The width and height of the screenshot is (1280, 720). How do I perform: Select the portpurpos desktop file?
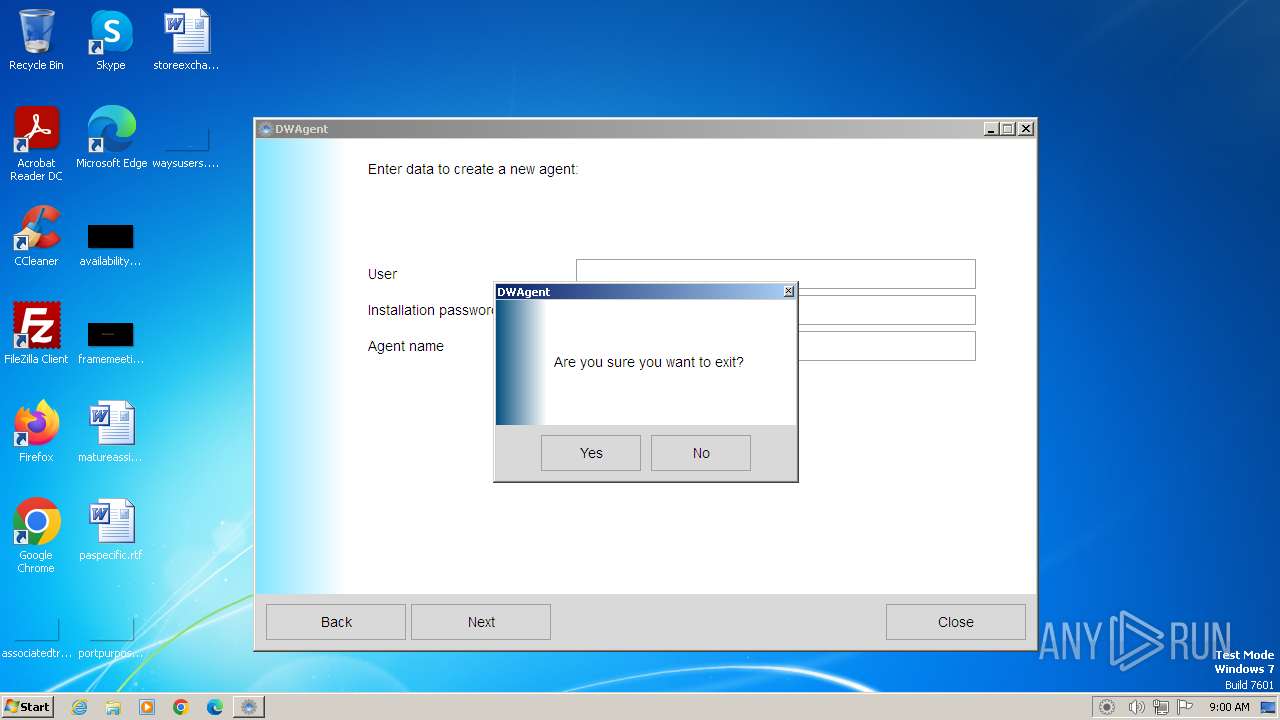(x=110, y=640)
